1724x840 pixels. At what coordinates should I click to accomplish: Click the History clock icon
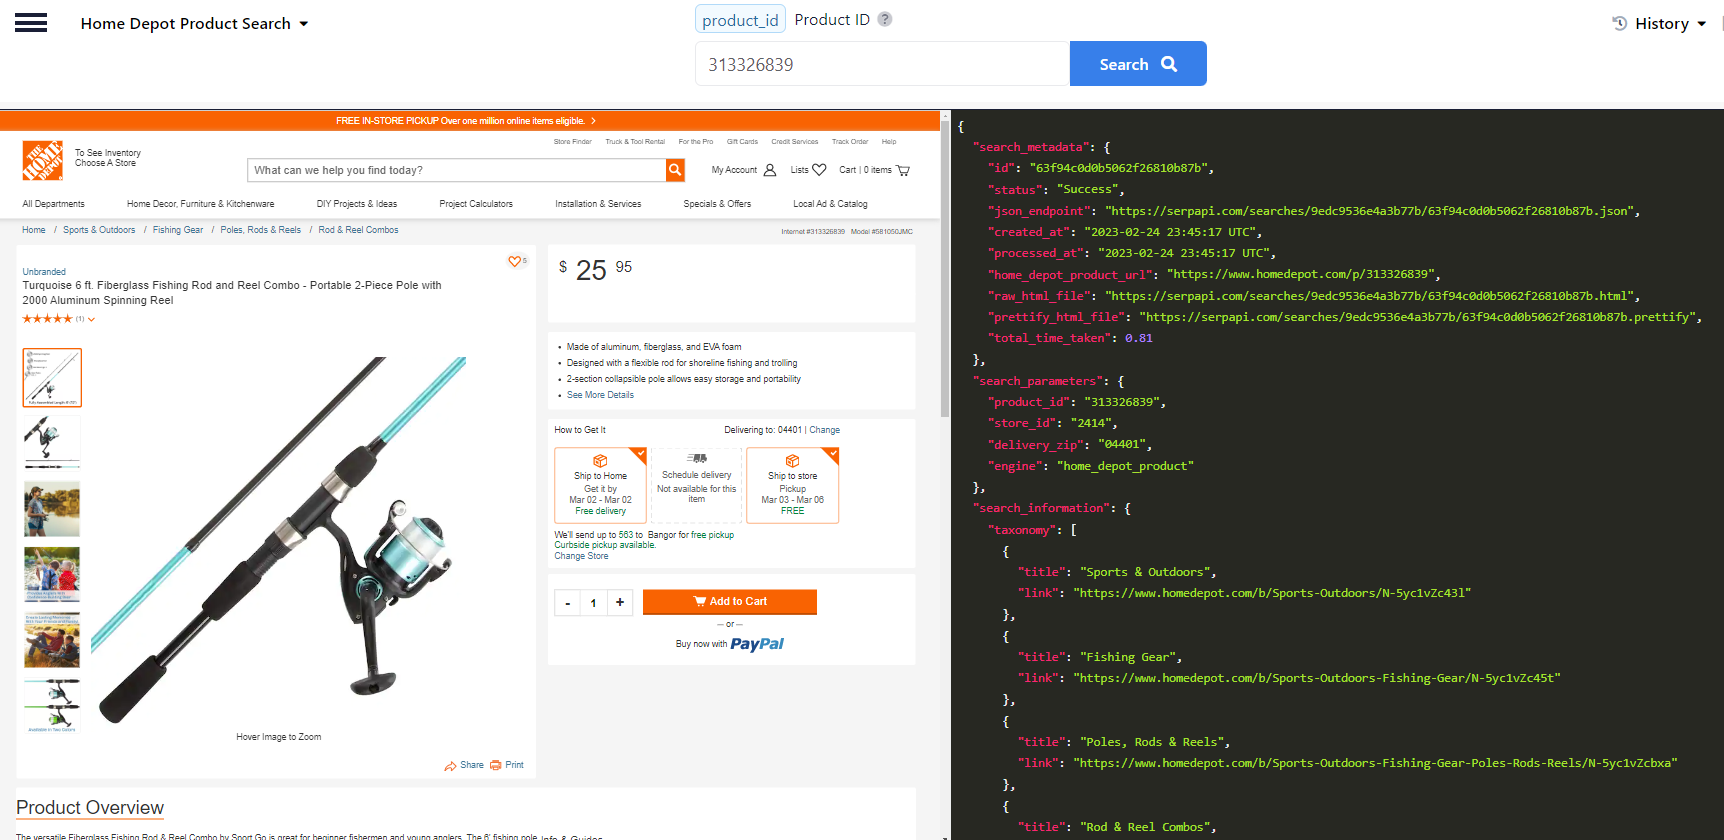click(1620, 24)
